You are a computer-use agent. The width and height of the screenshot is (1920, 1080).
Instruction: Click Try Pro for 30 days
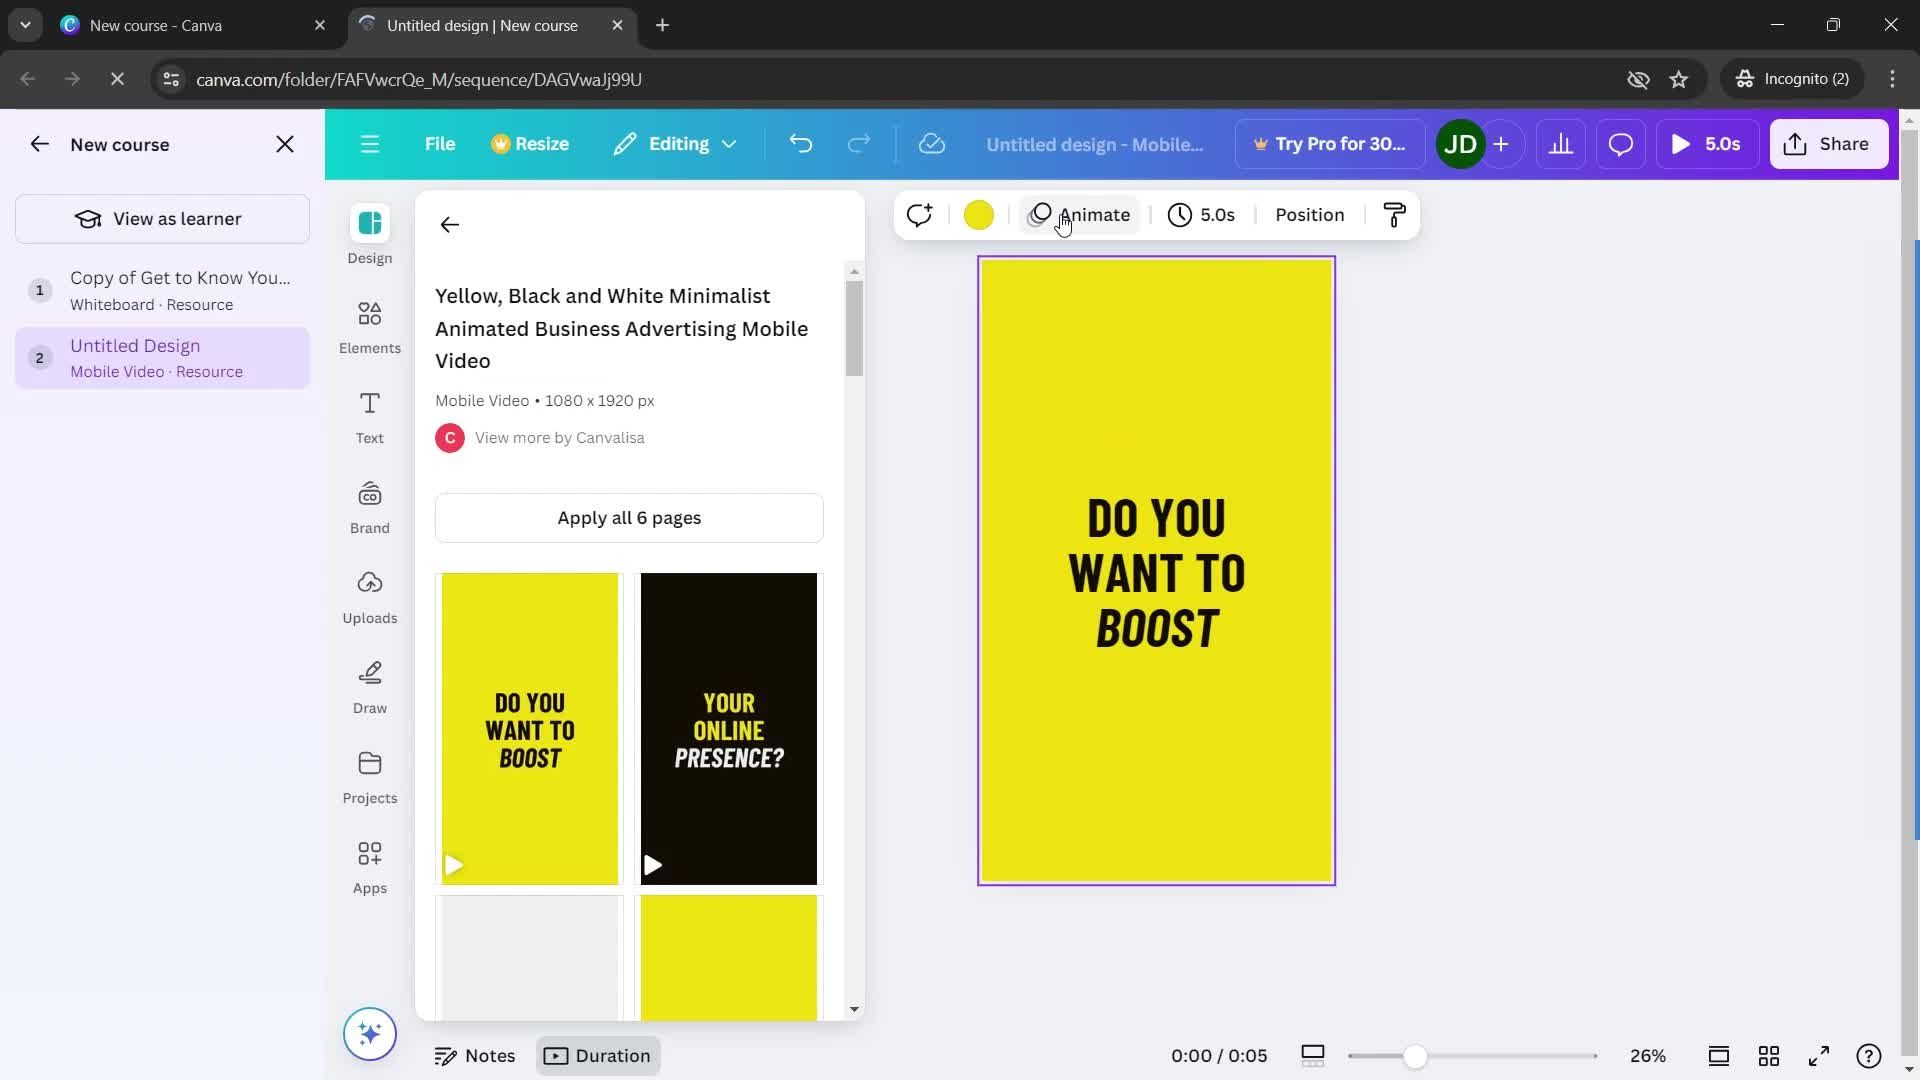[1329, 144]
